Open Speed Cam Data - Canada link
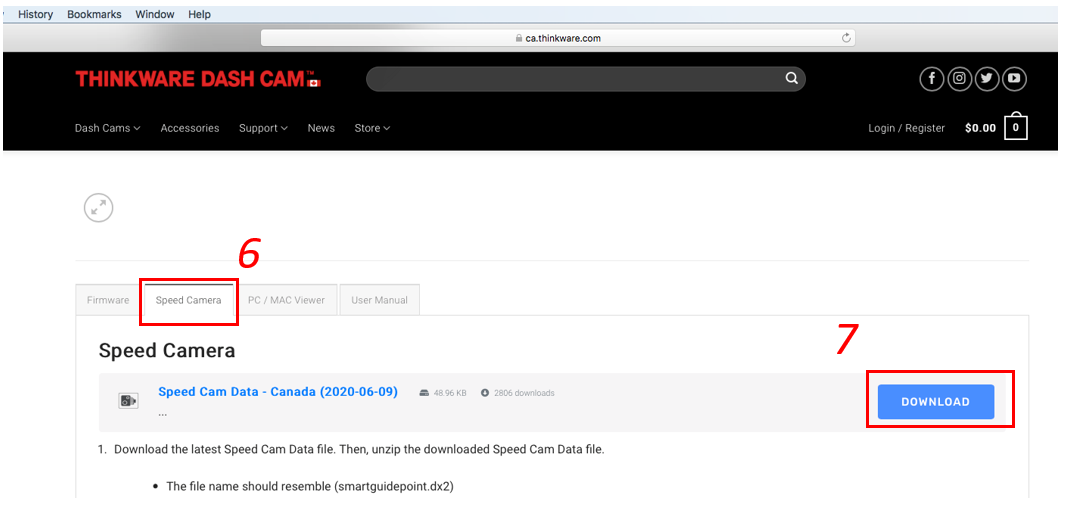1066x526 pixels. 278,392
